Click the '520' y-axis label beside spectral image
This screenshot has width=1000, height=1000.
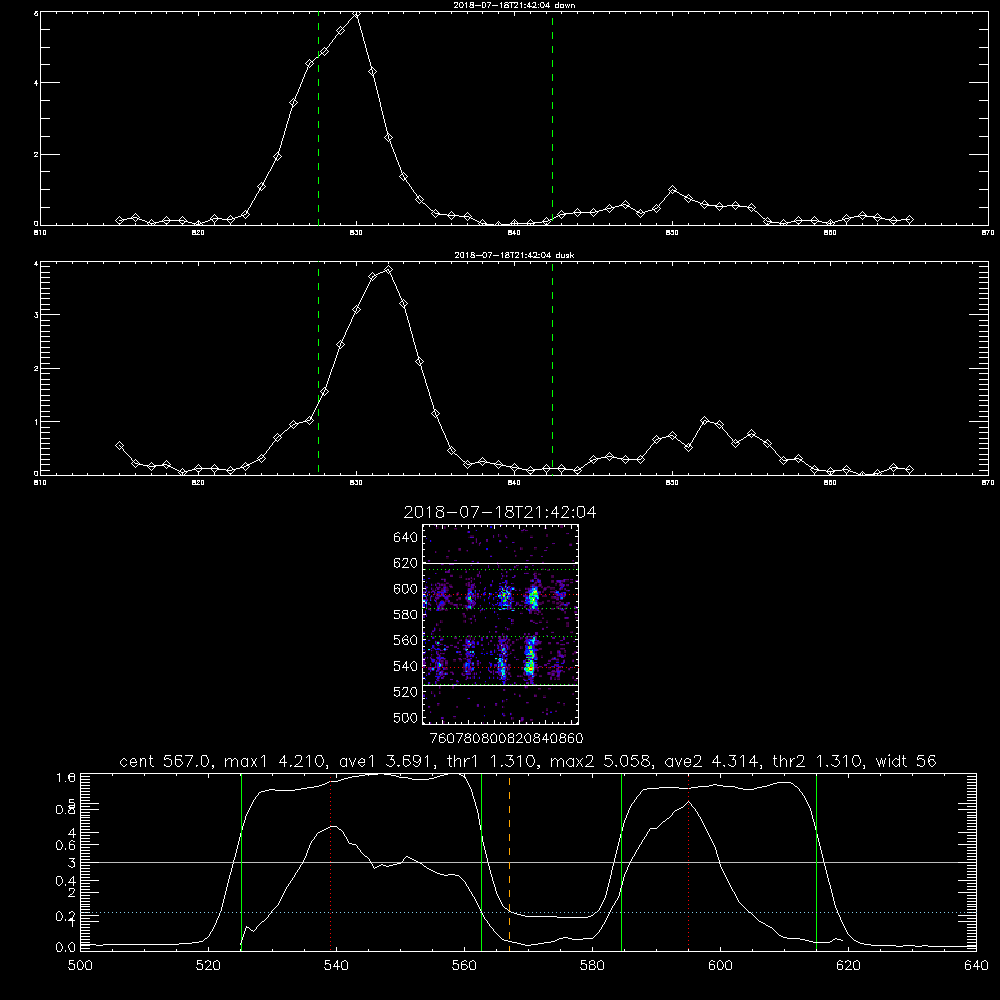[x=406, y=692]
